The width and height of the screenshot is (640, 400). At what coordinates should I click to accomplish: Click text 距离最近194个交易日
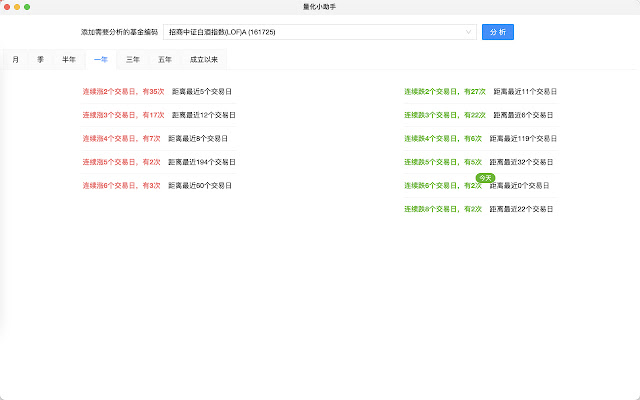point(202,162)
